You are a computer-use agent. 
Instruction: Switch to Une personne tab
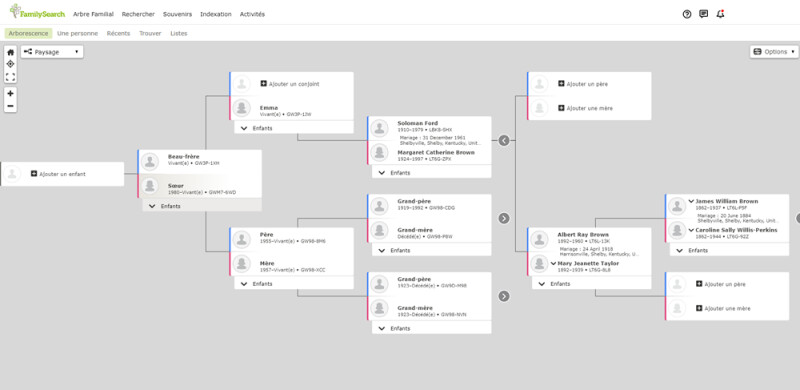[78, 33]
